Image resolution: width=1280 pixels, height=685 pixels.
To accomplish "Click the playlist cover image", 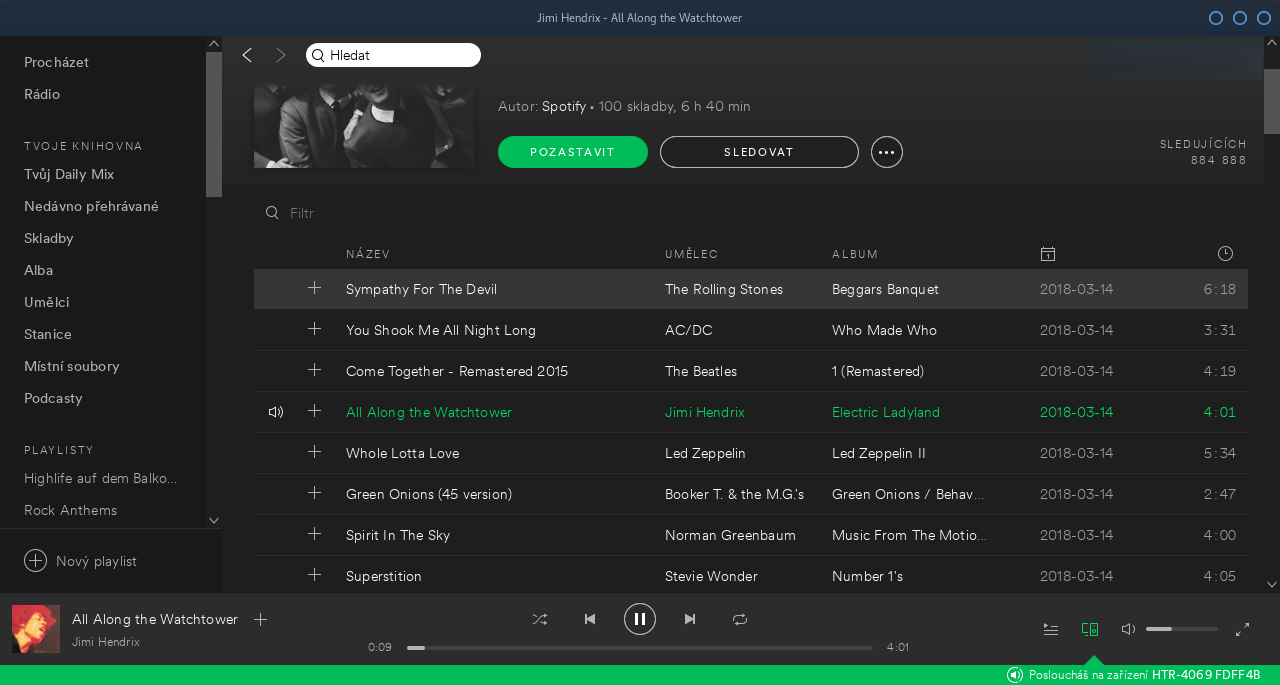I will coord(364,124).
